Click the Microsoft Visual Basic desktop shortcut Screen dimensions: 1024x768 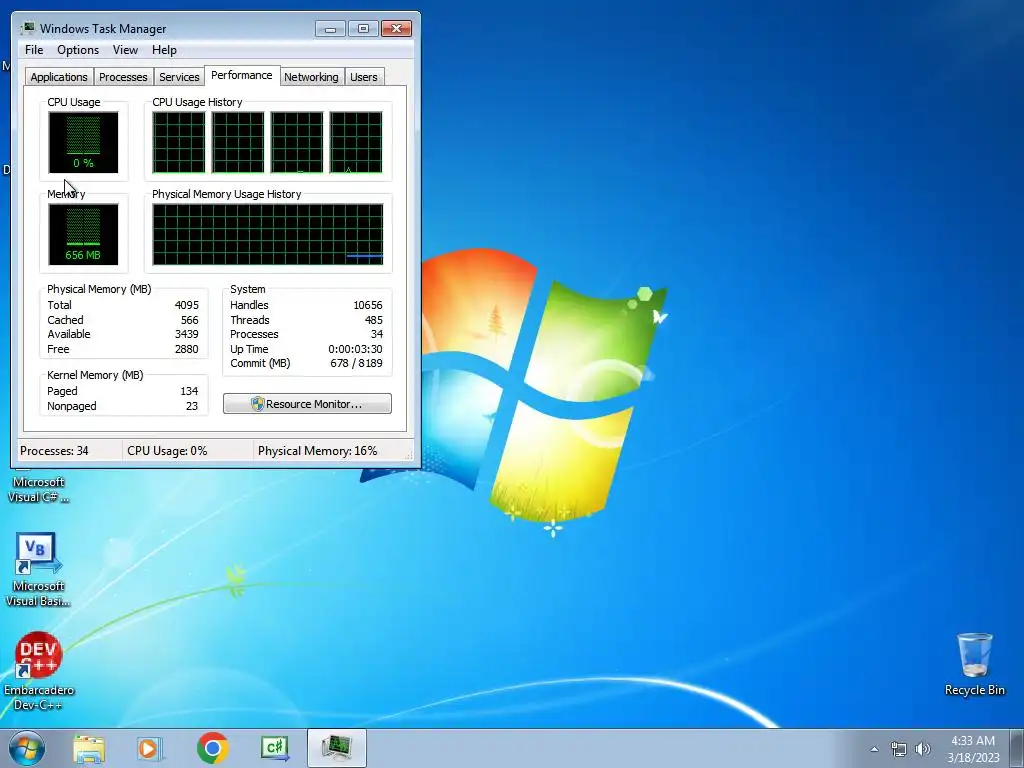tap(38, 569)
